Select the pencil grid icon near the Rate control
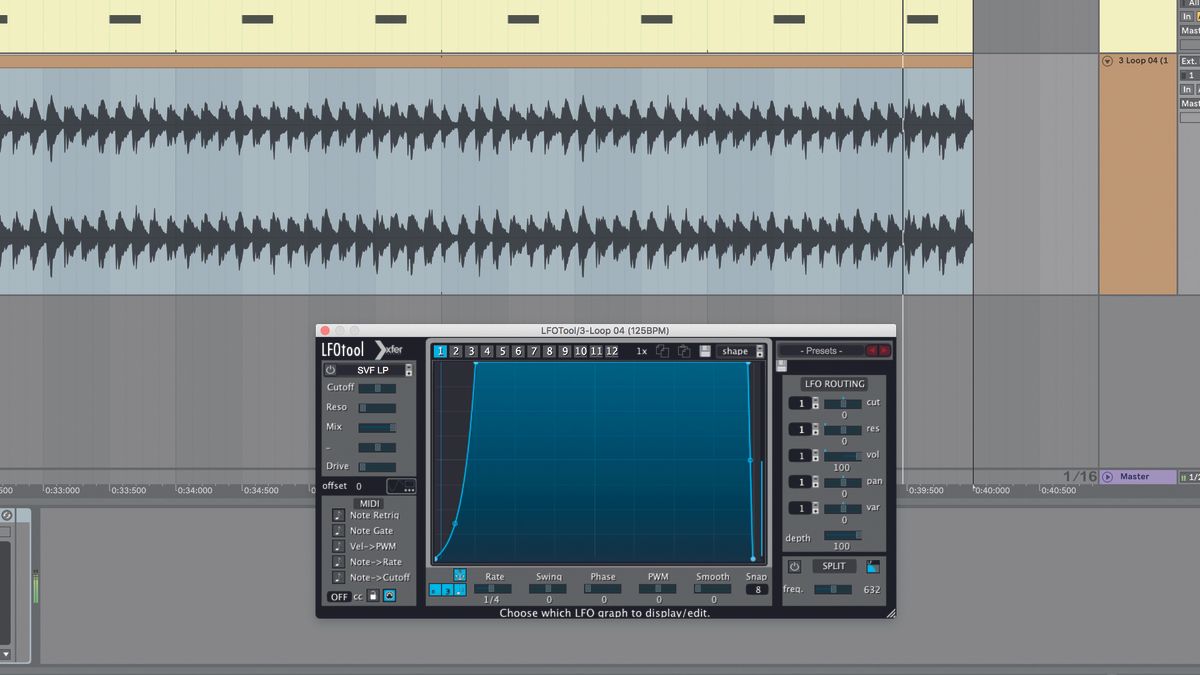The height and width of the screenshot is (675, 1200). pyautogui.click(x=459, y=575)
